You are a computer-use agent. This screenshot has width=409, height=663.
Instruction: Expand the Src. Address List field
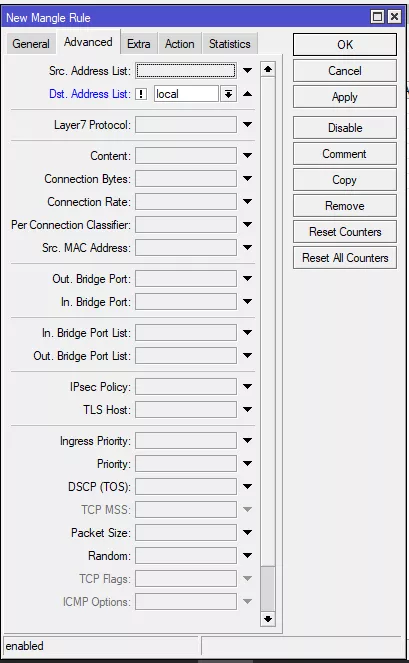(x=247, y=71)
